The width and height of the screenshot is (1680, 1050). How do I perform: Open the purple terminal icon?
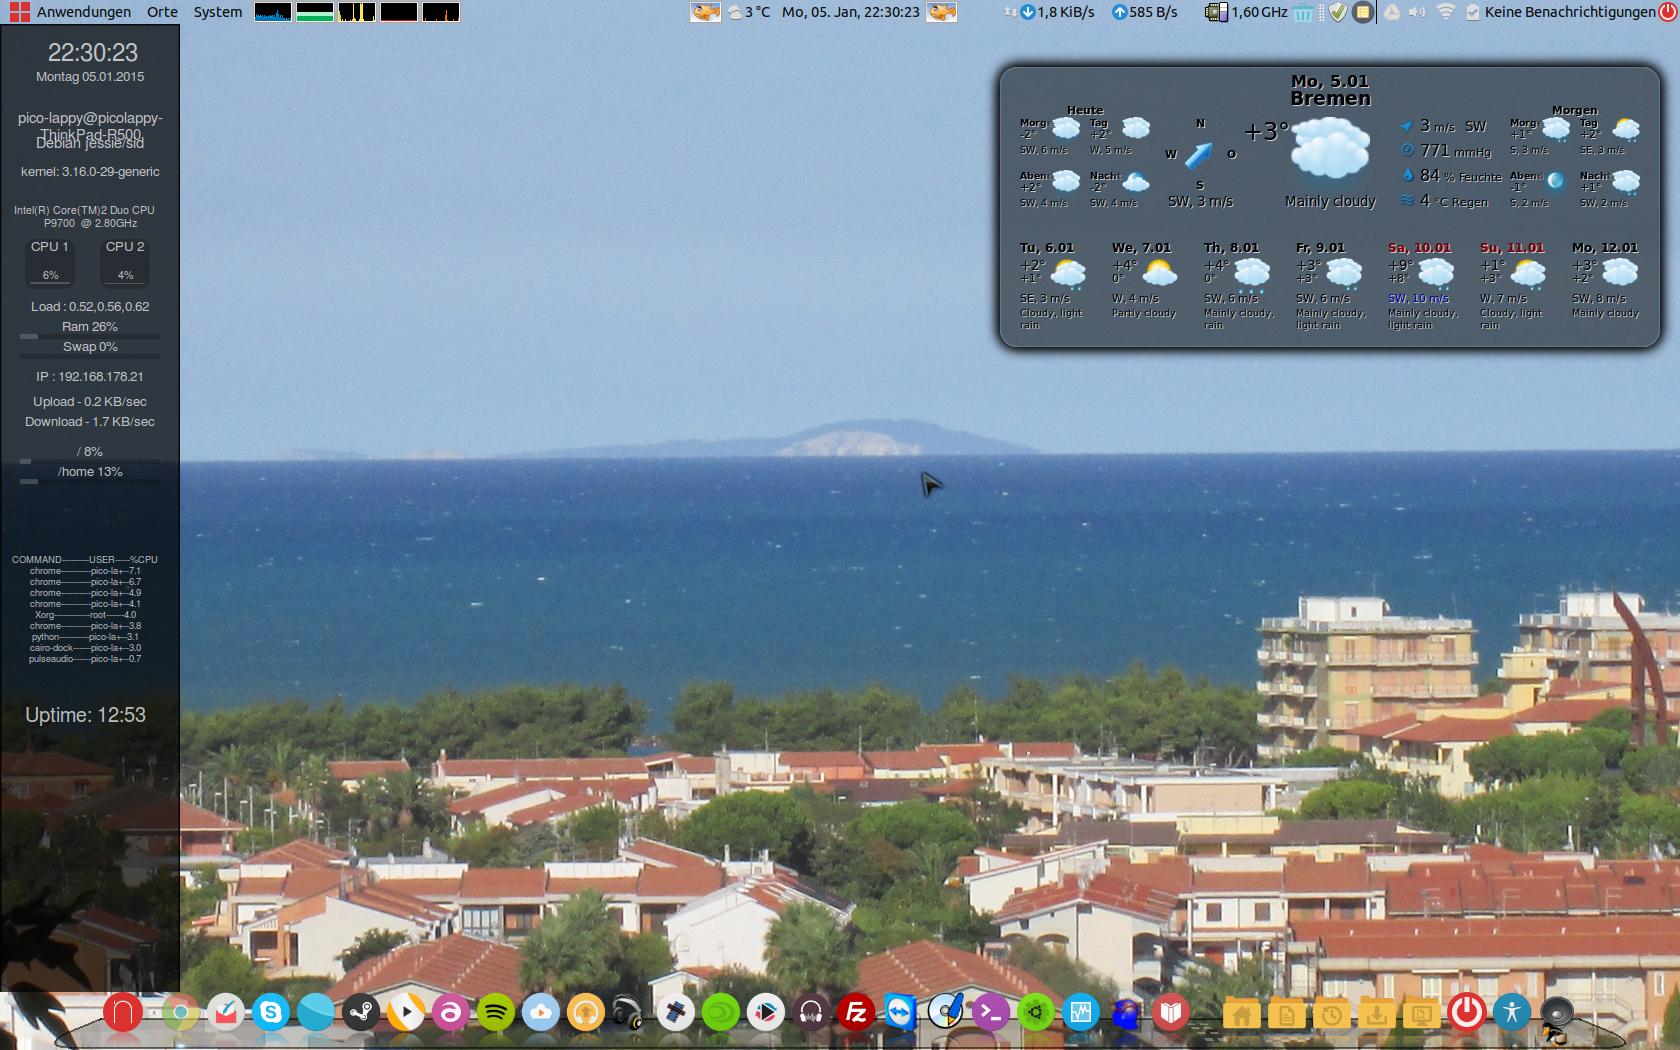click(x=991, y=1013)
